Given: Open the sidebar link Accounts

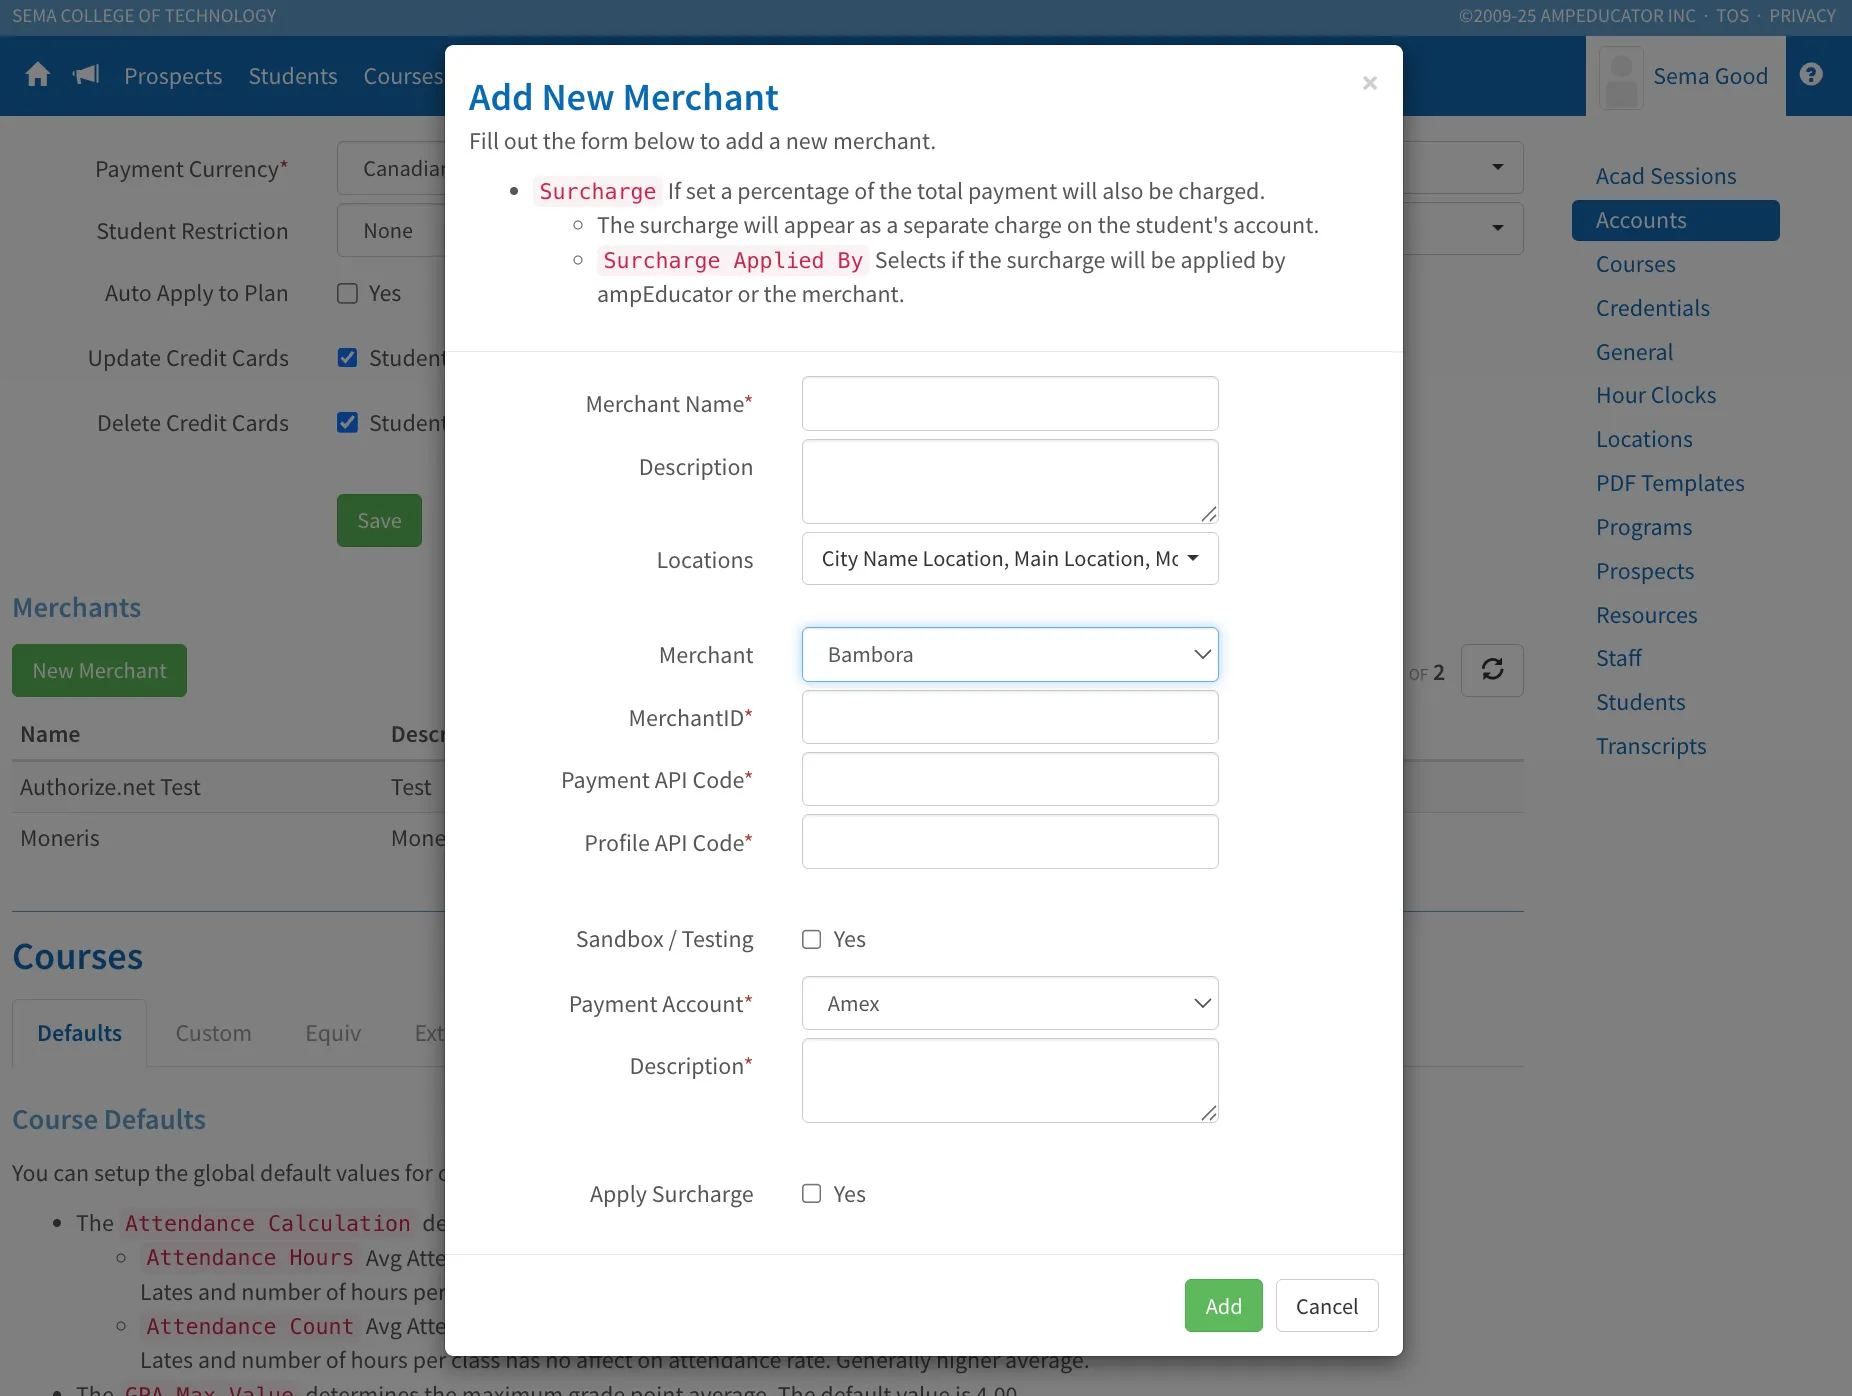Looking at the screenshot, I should click(1675, 220).
